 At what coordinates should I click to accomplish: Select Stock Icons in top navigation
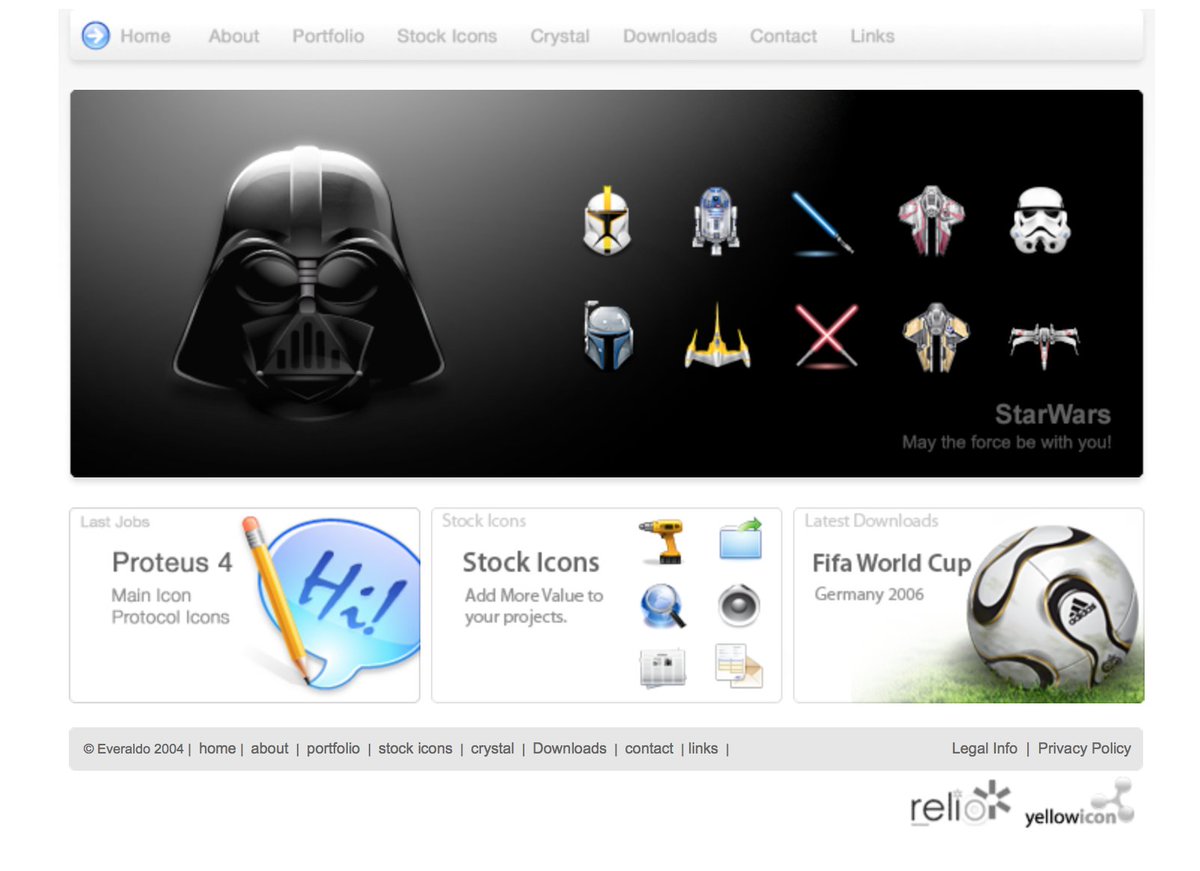tap(447, 36)
